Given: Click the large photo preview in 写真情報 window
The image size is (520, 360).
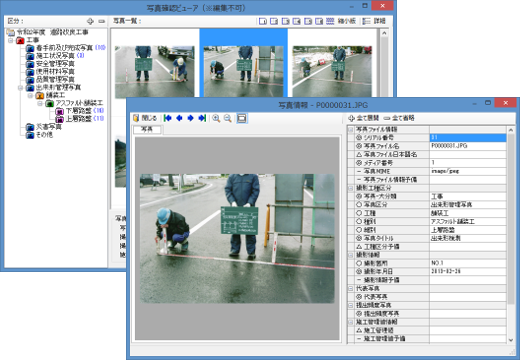Looking at the screenshot, I should point(237,238).
